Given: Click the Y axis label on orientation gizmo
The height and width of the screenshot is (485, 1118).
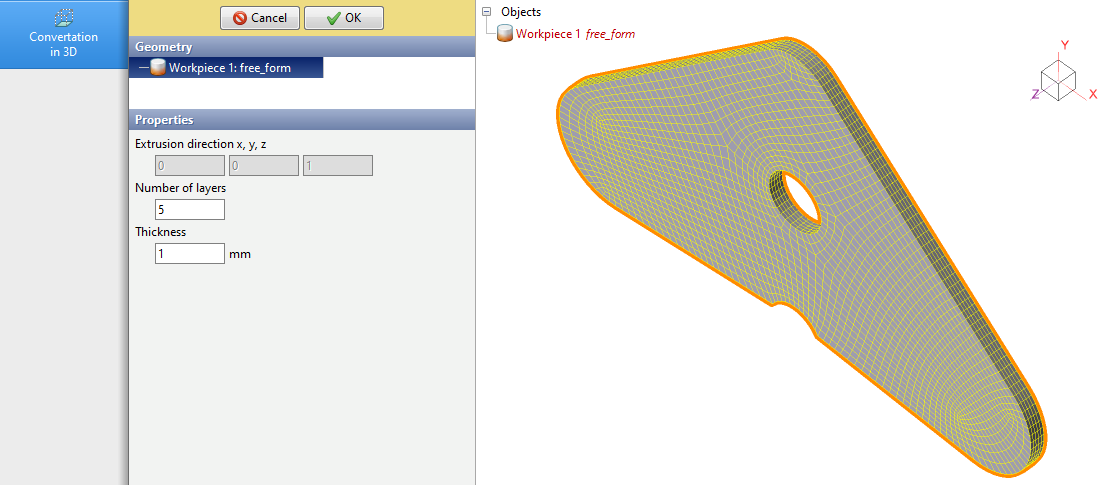Looking at the screenshot, I should click(x=1065, y=45).
